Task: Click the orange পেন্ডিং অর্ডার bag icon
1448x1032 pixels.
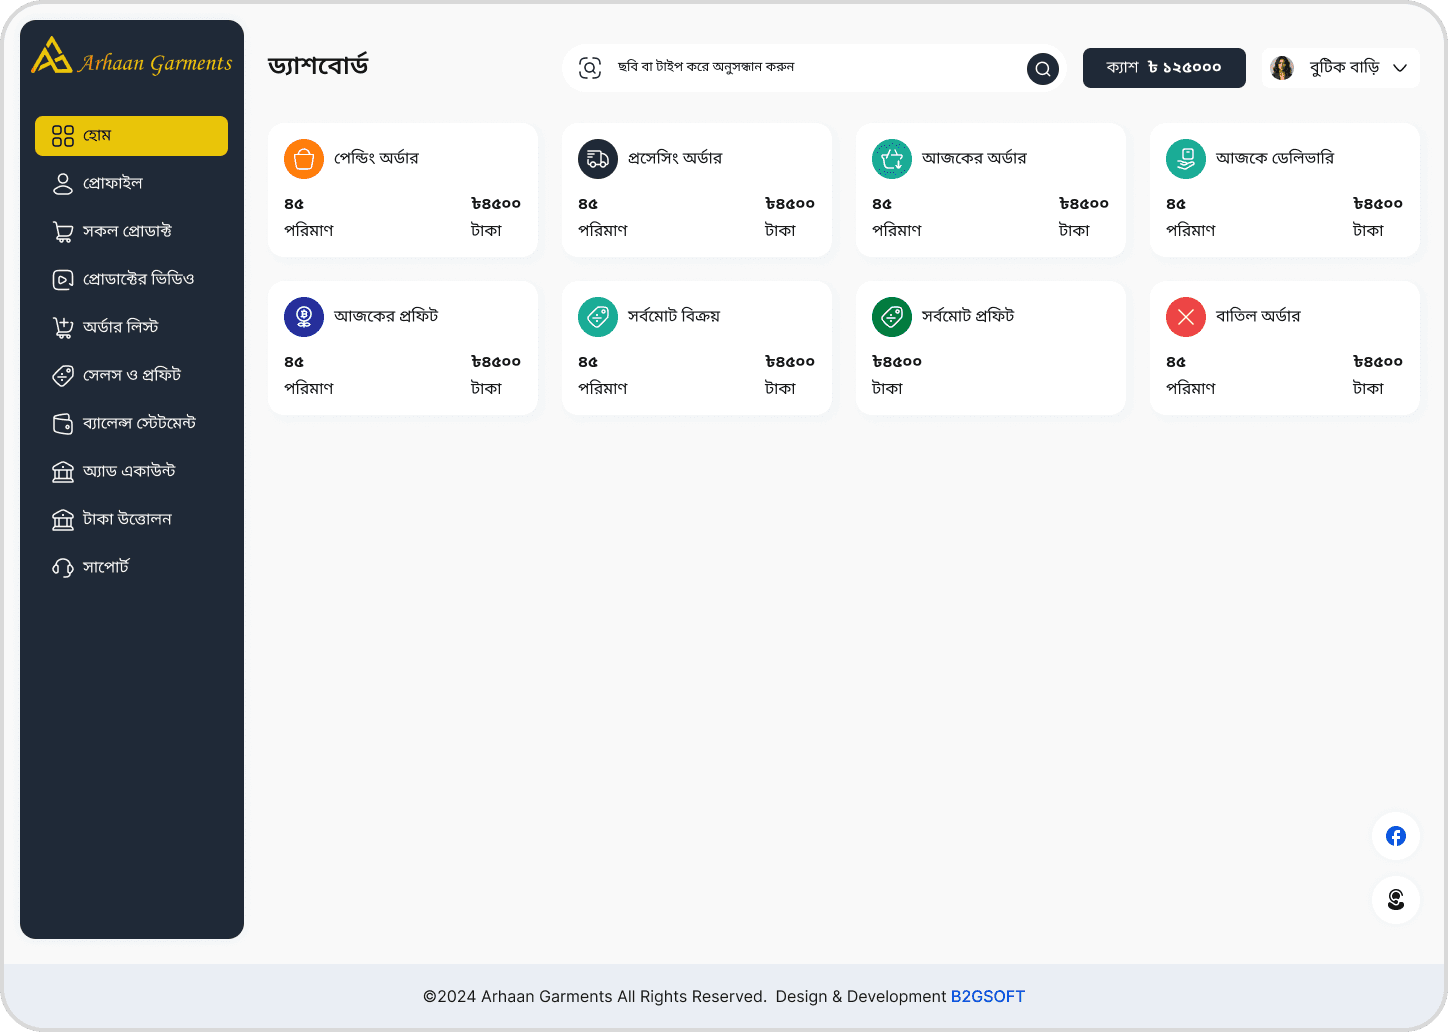Action: click(304, 159)
